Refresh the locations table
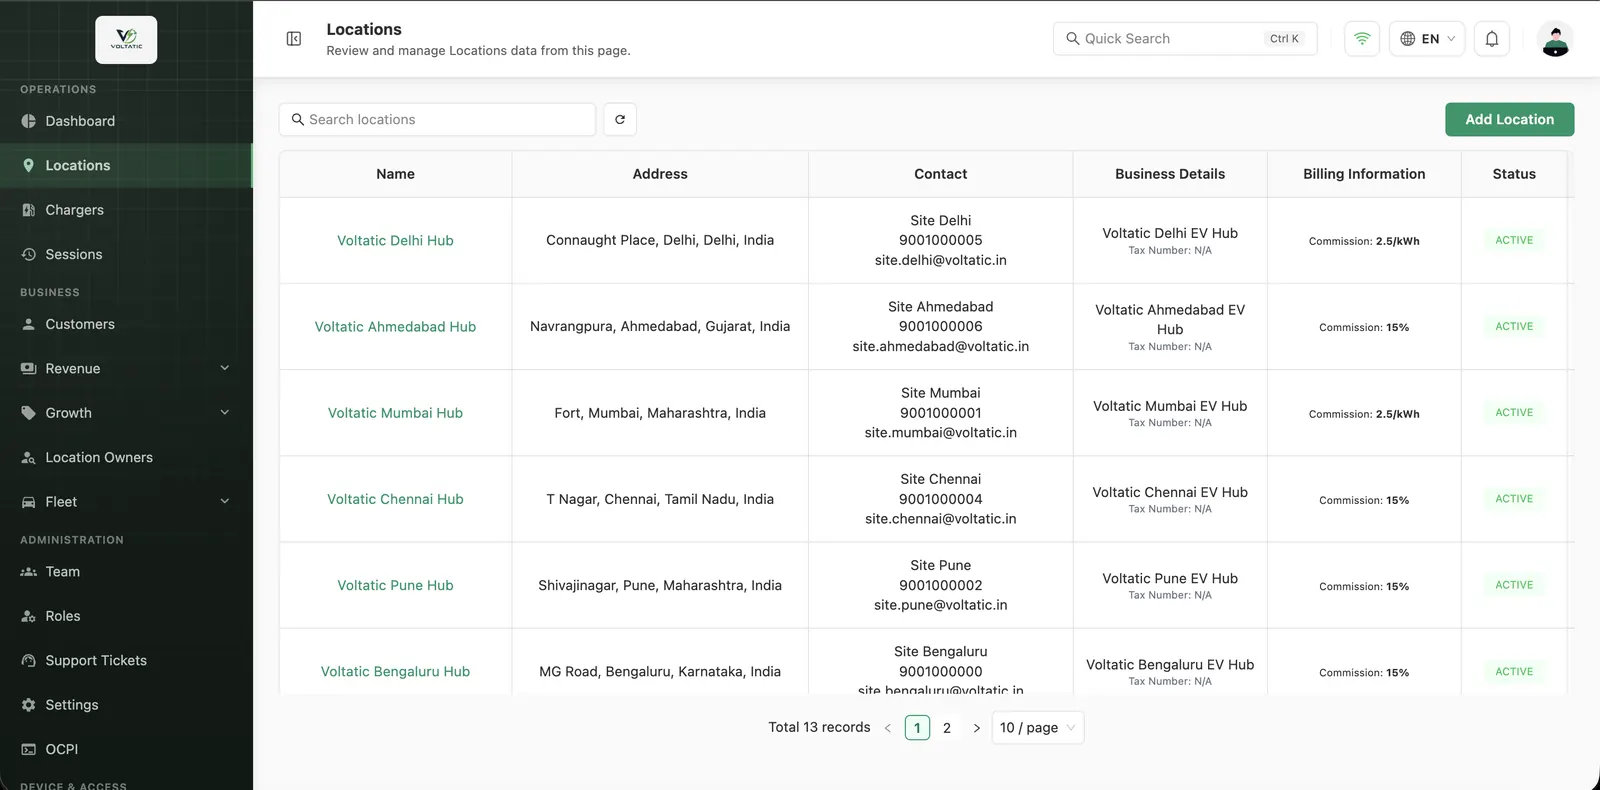This screenshot has width=1600, height=790. [x=620, y=120]
